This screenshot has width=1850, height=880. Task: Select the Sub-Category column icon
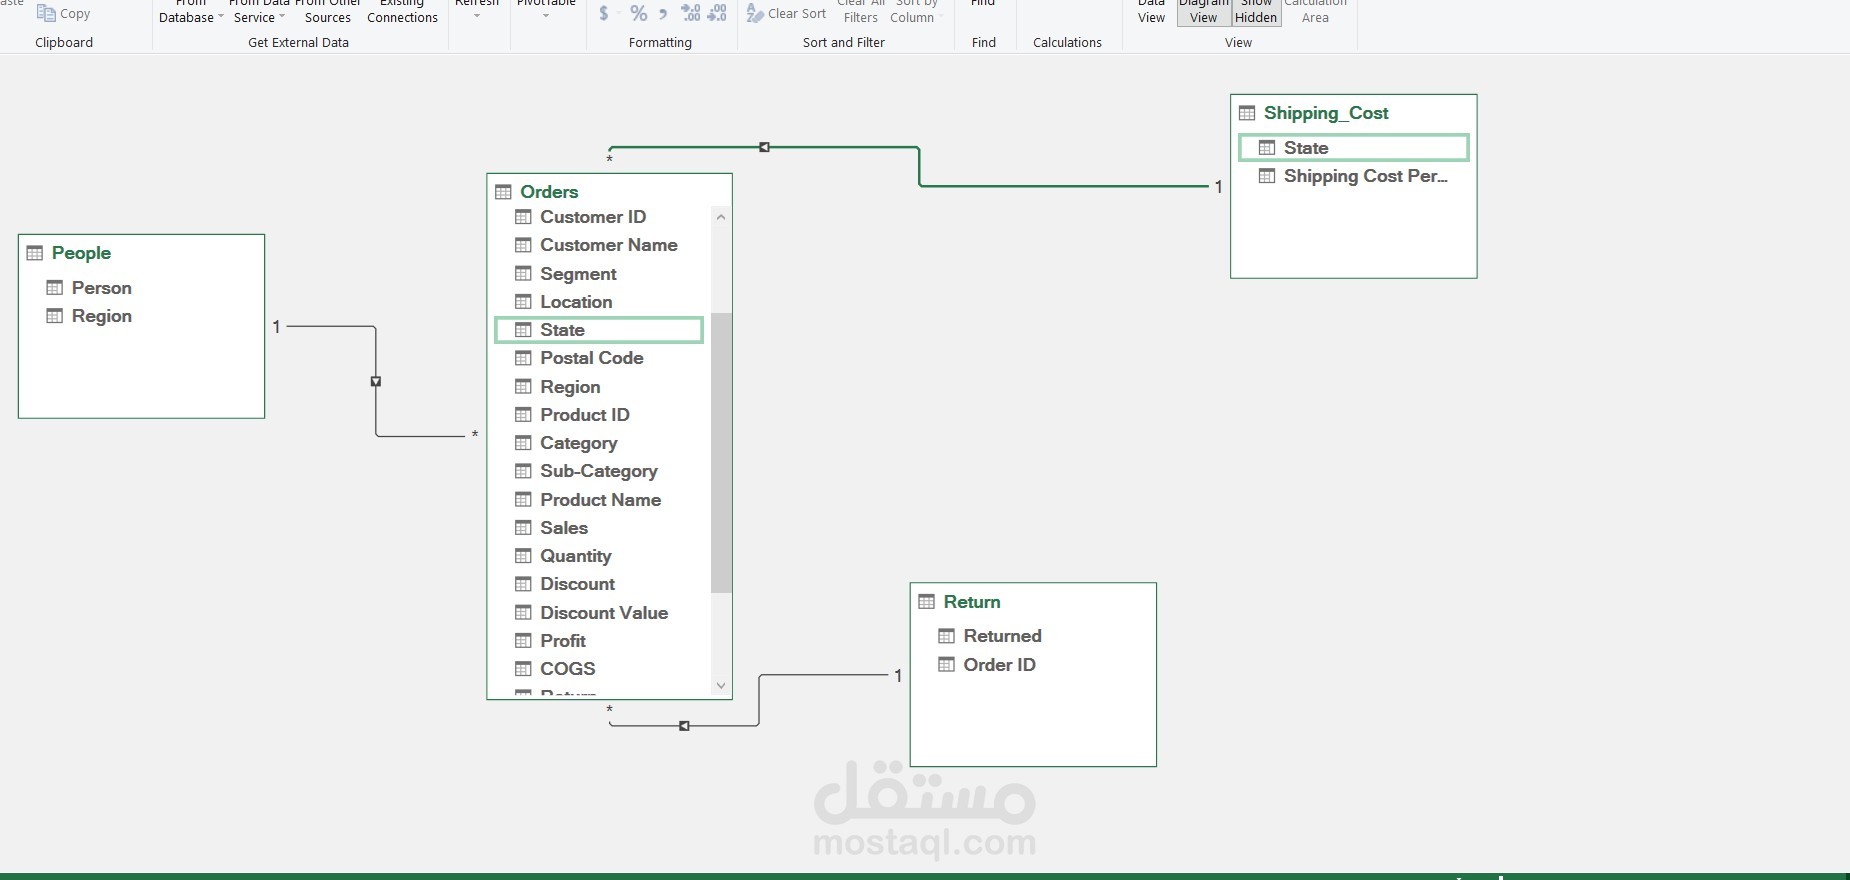point(523,471)
